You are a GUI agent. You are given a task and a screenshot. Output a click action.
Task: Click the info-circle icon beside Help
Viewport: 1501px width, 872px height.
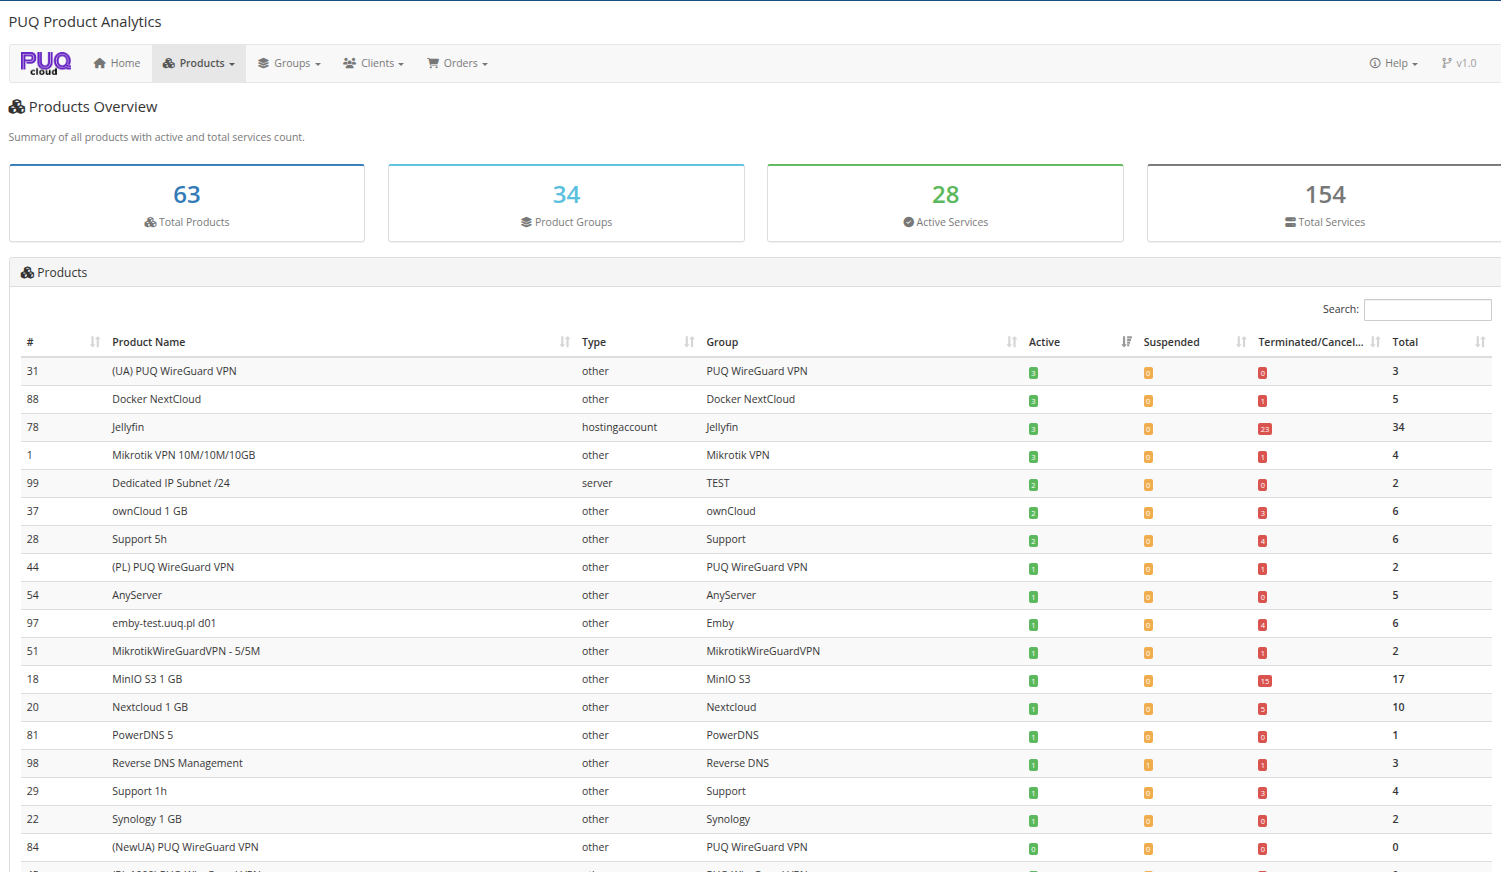(x=1374, y=63)
